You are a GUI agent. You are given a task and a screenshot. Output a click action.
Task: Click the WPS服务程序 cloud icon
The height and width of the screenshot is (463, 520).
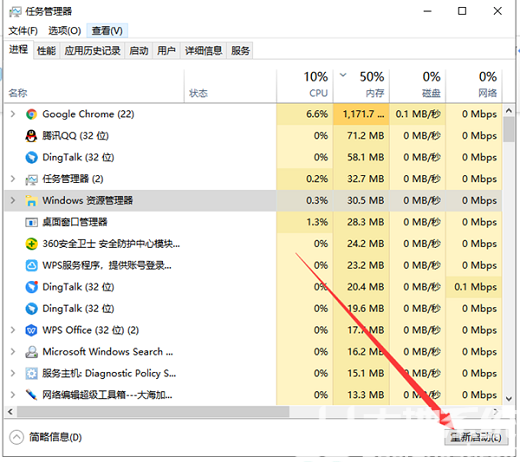[31, 266]
